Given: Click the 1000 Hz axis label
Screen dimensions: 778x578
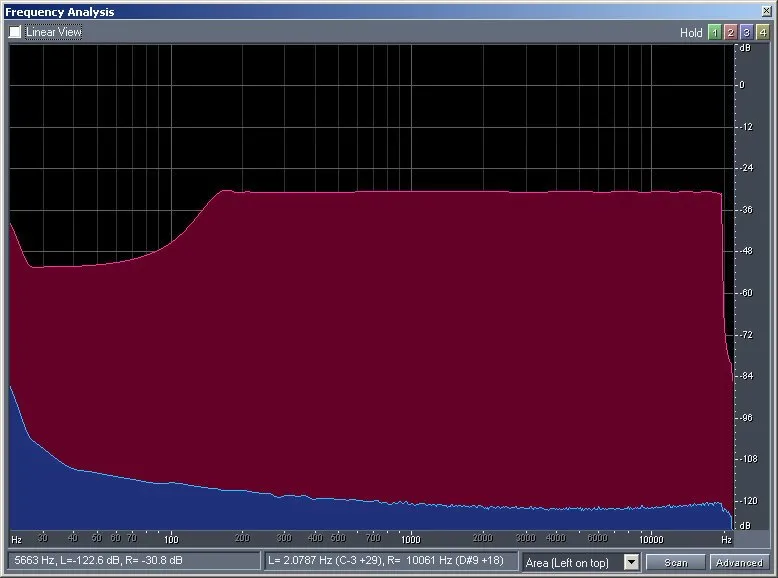Looking at the screenshot, I should (410, 539).
